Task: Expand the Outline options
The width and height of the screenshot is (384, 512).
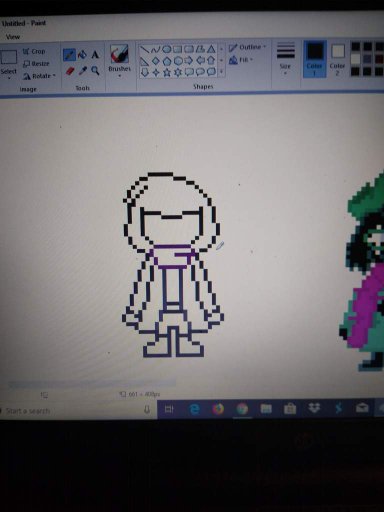Action: 247,47
